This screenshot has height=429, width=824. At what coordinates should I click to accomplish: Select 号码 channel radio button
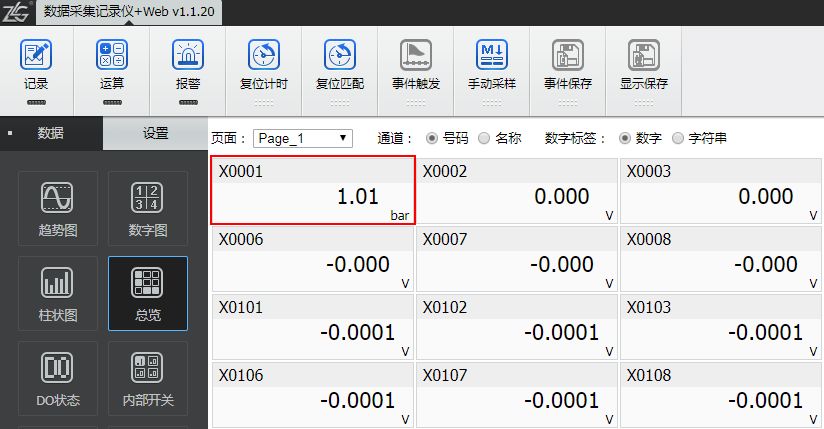coord(432,138)
